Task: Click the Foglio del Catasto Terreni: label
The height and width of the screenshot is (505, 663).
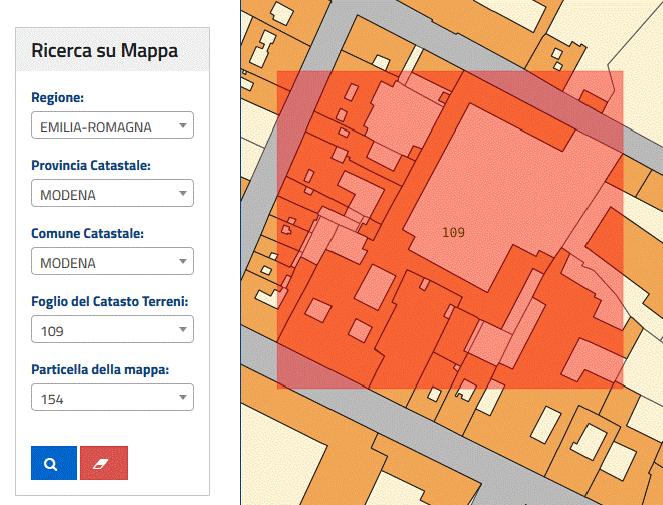Action: [110, 302]
